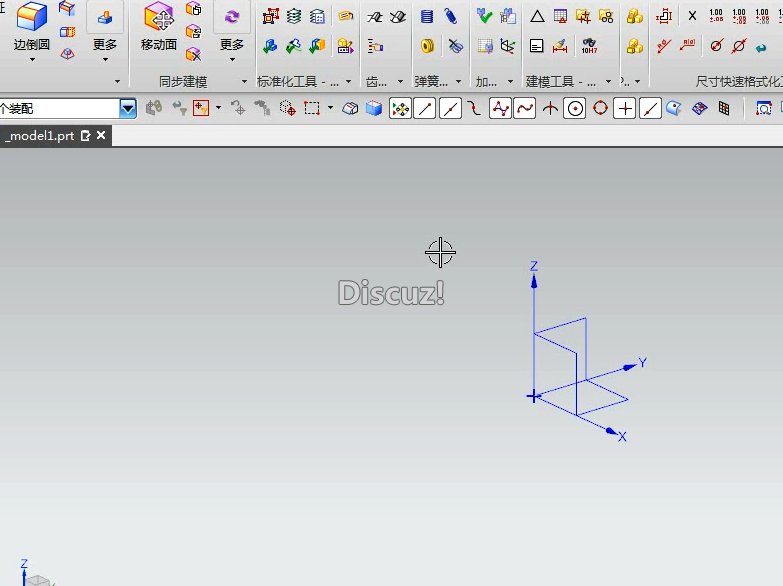Image resolution: width=783 pixels, height=586 pixels.
Task: Click the red selection-box standardization tool icon
Action: 271,16
